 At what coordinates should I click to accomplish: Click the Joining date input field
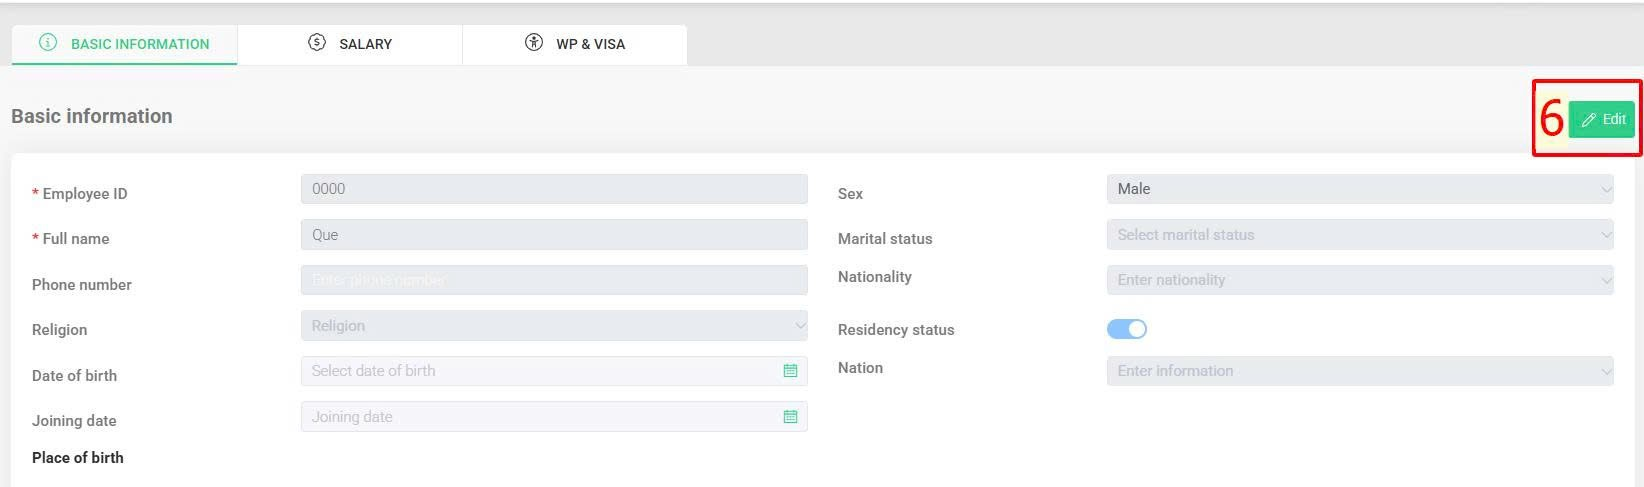(x=554, y=417)
